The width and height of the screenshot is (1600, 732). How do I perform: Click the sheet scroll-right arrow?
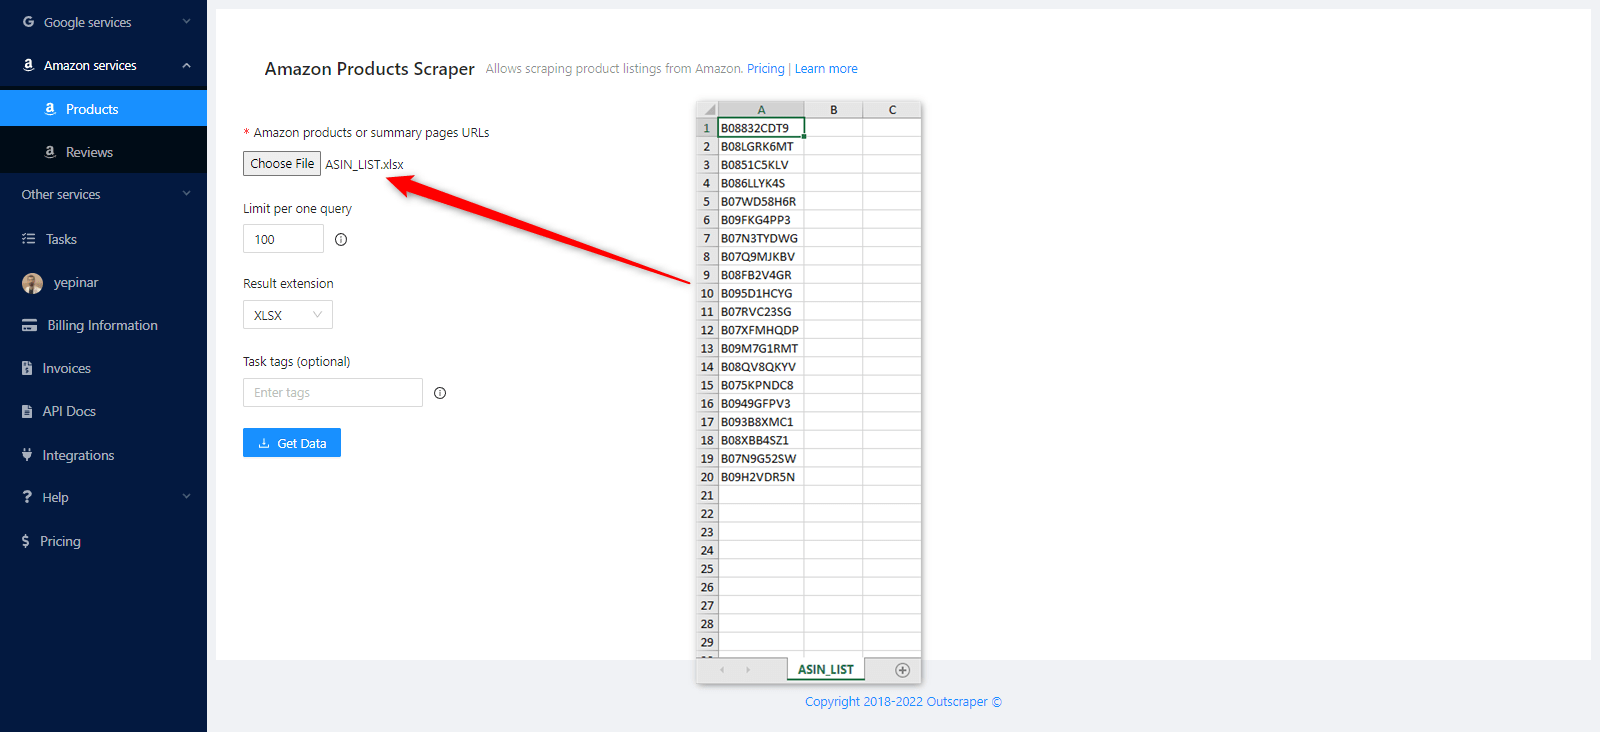[x=748, y=670]
